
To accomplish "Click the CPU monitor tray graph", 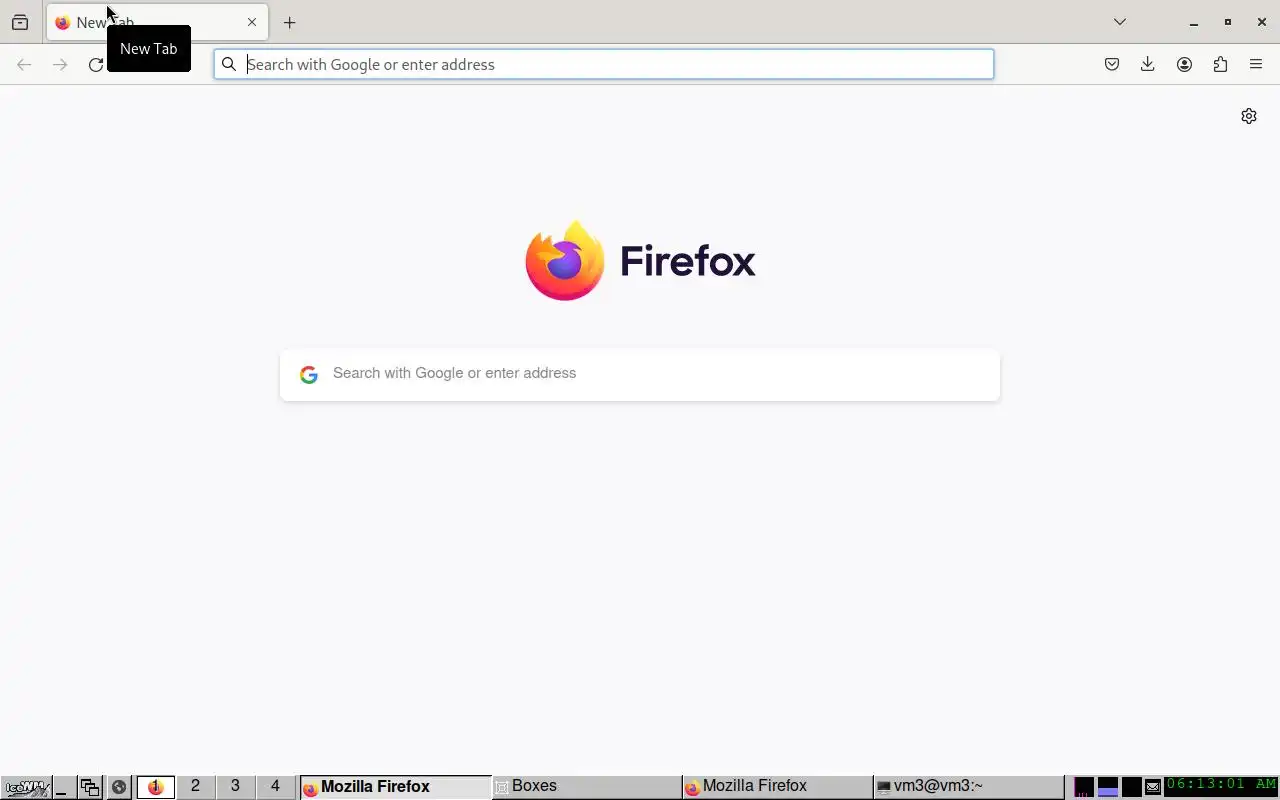I will [x=1083, y=787].
